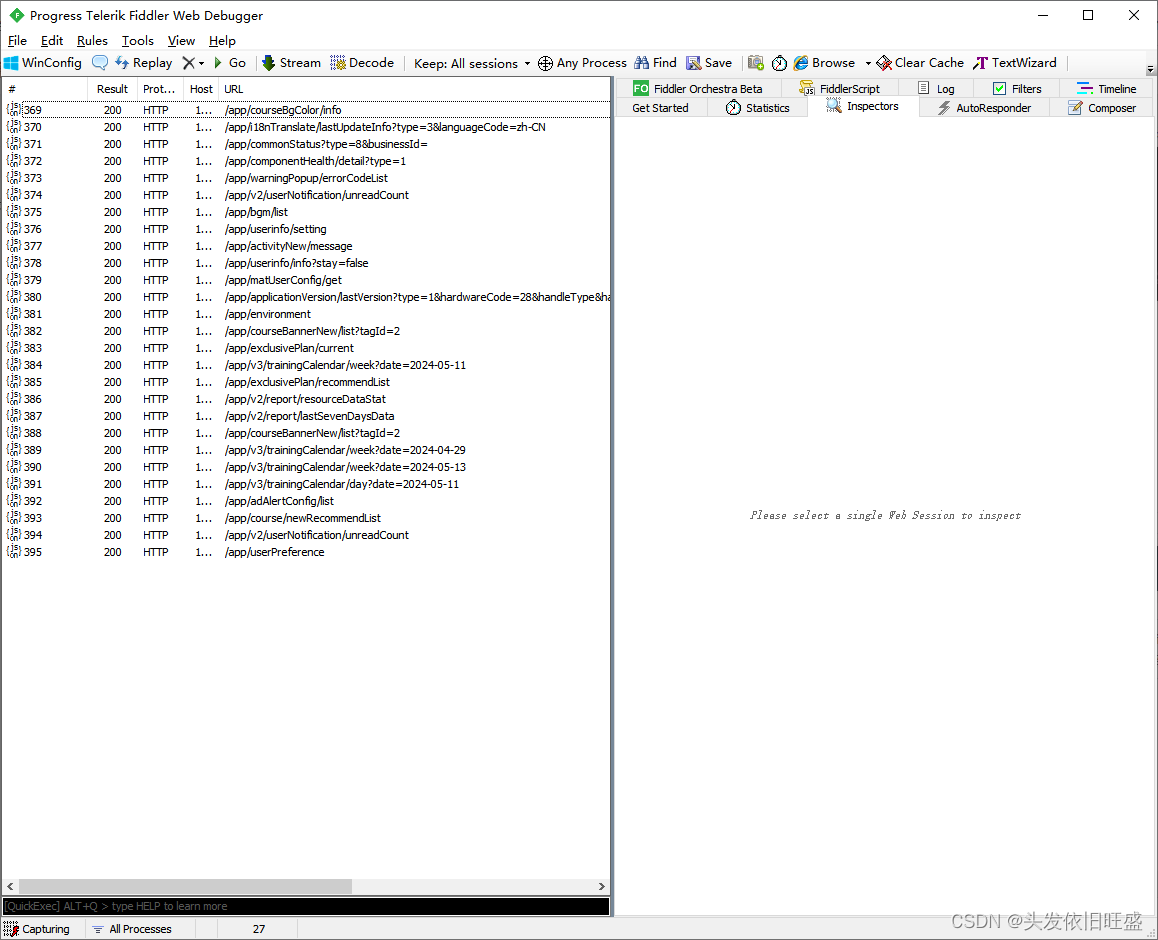Open the Edit menu
The height and width of the screenshot is (940, 1158).
point(52,41)
